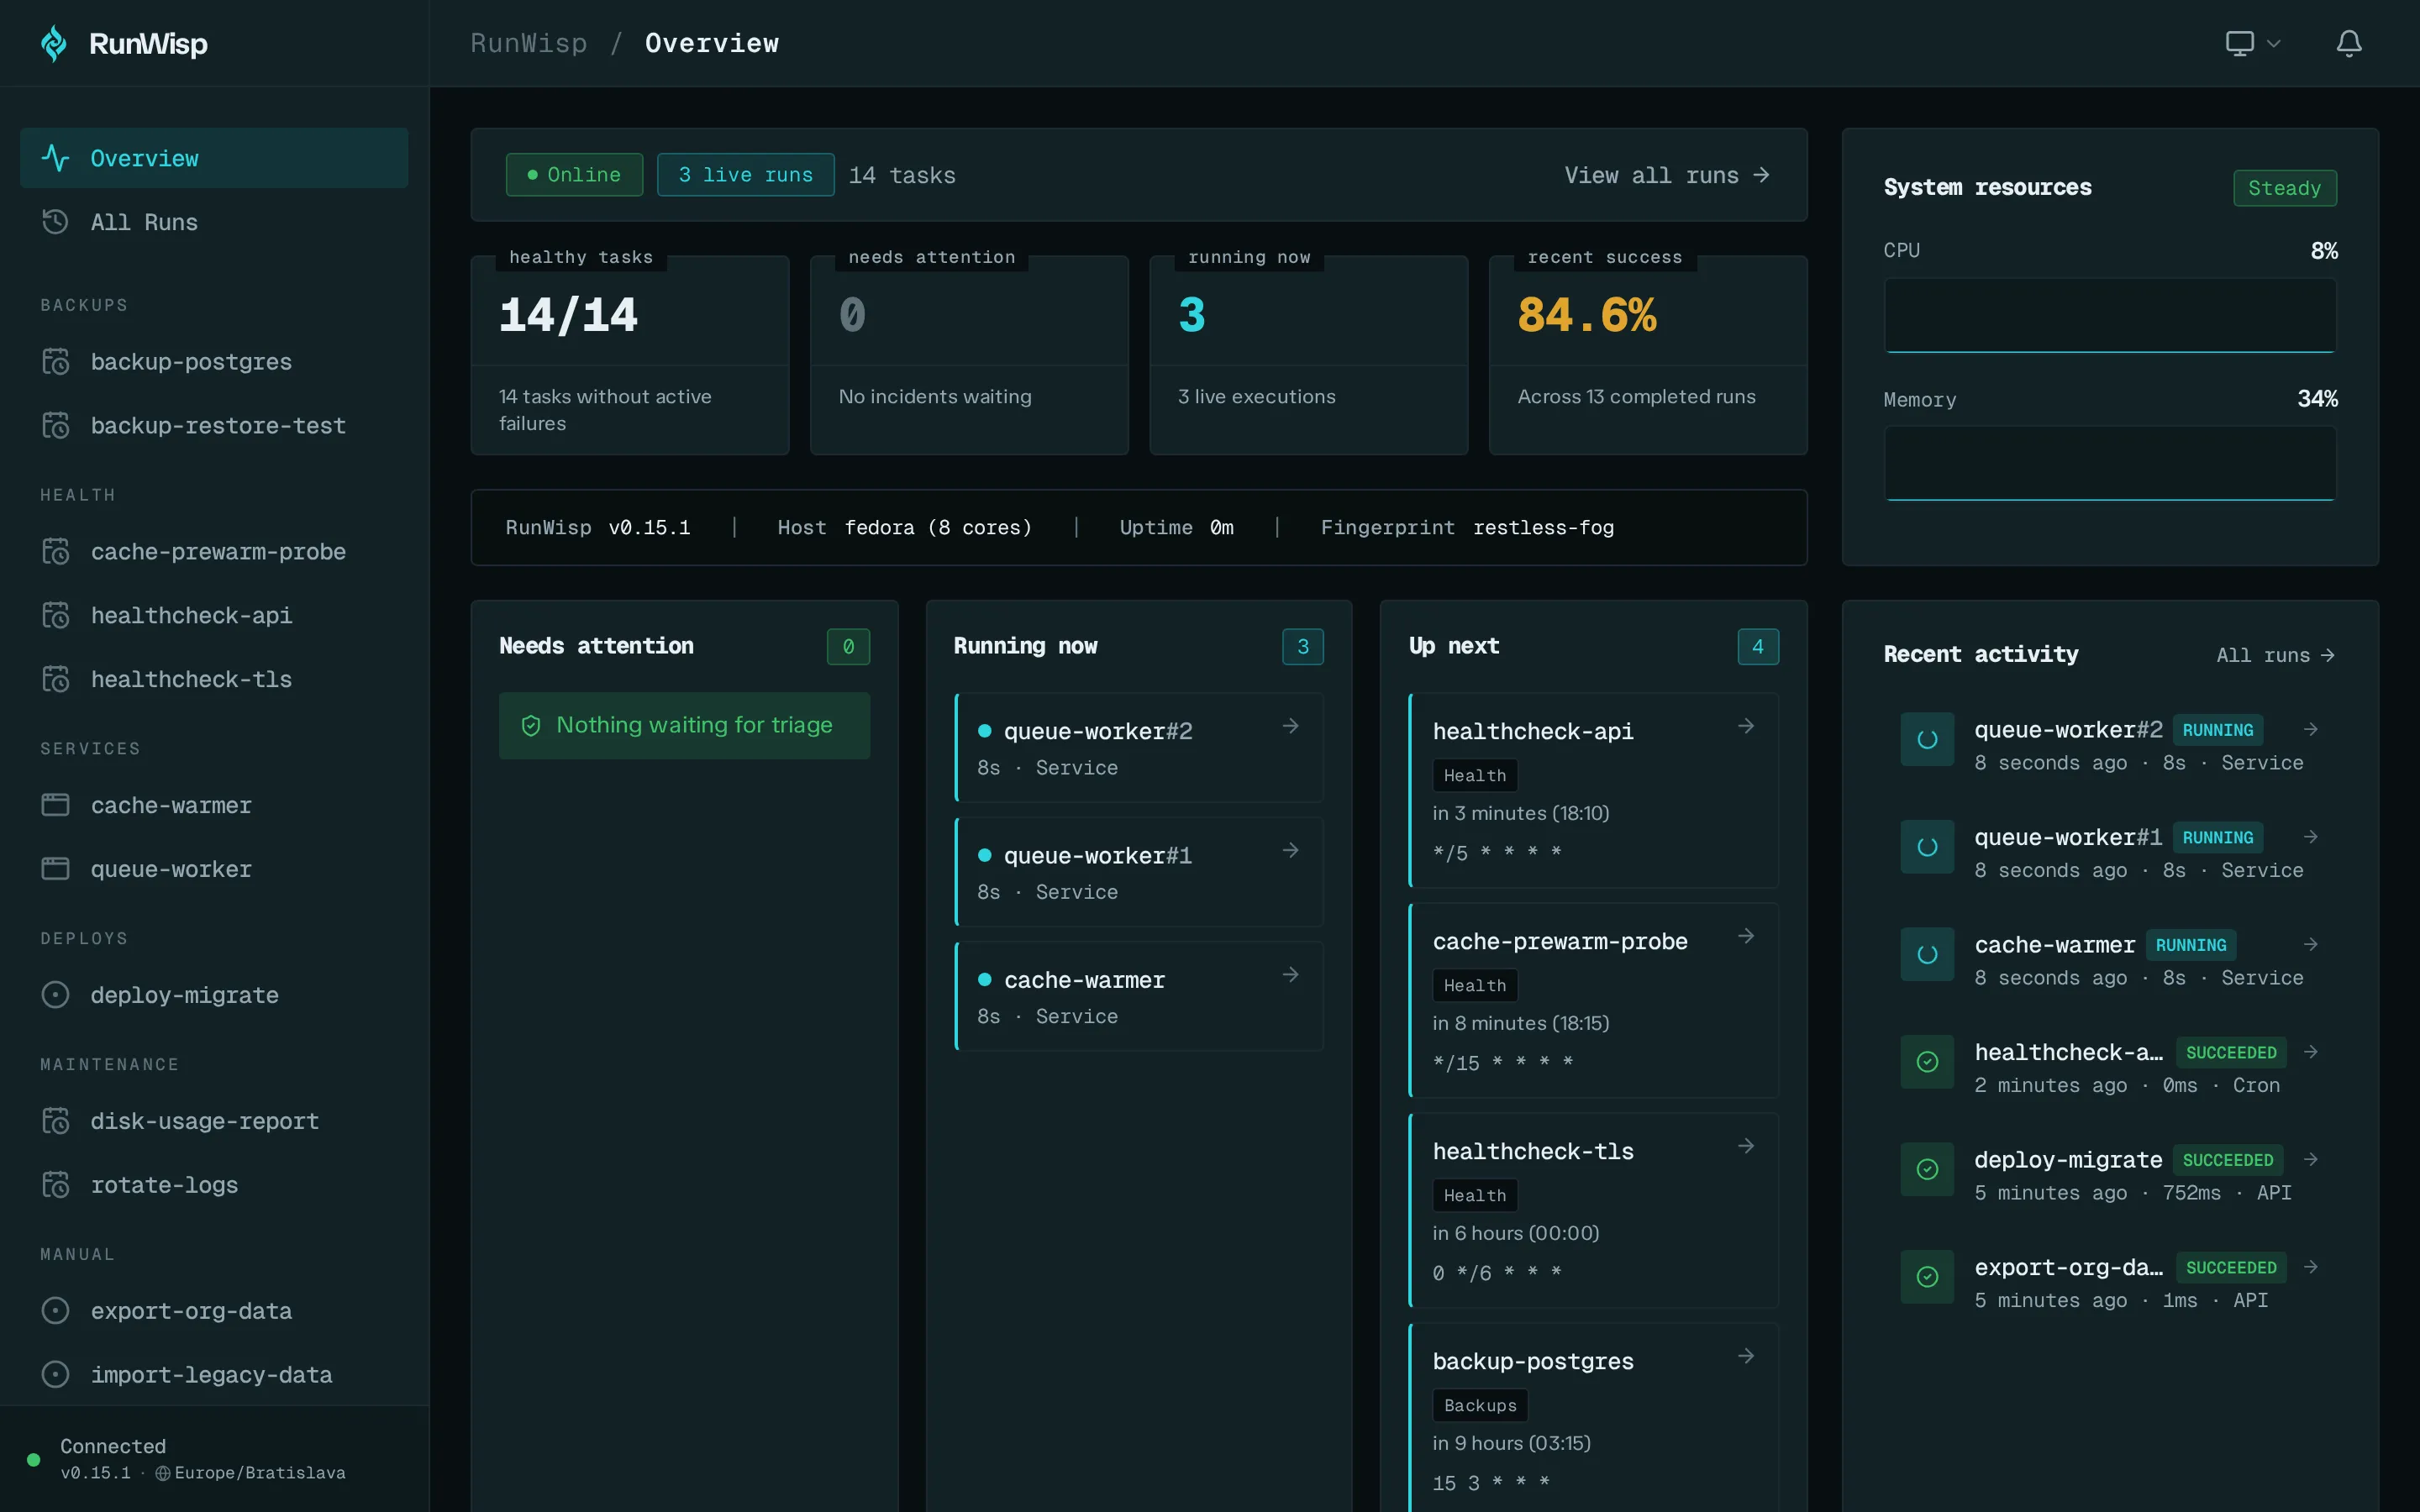Click the Up next count badge 4
Screen dimensions: 2420x1512
point(1758,647)
